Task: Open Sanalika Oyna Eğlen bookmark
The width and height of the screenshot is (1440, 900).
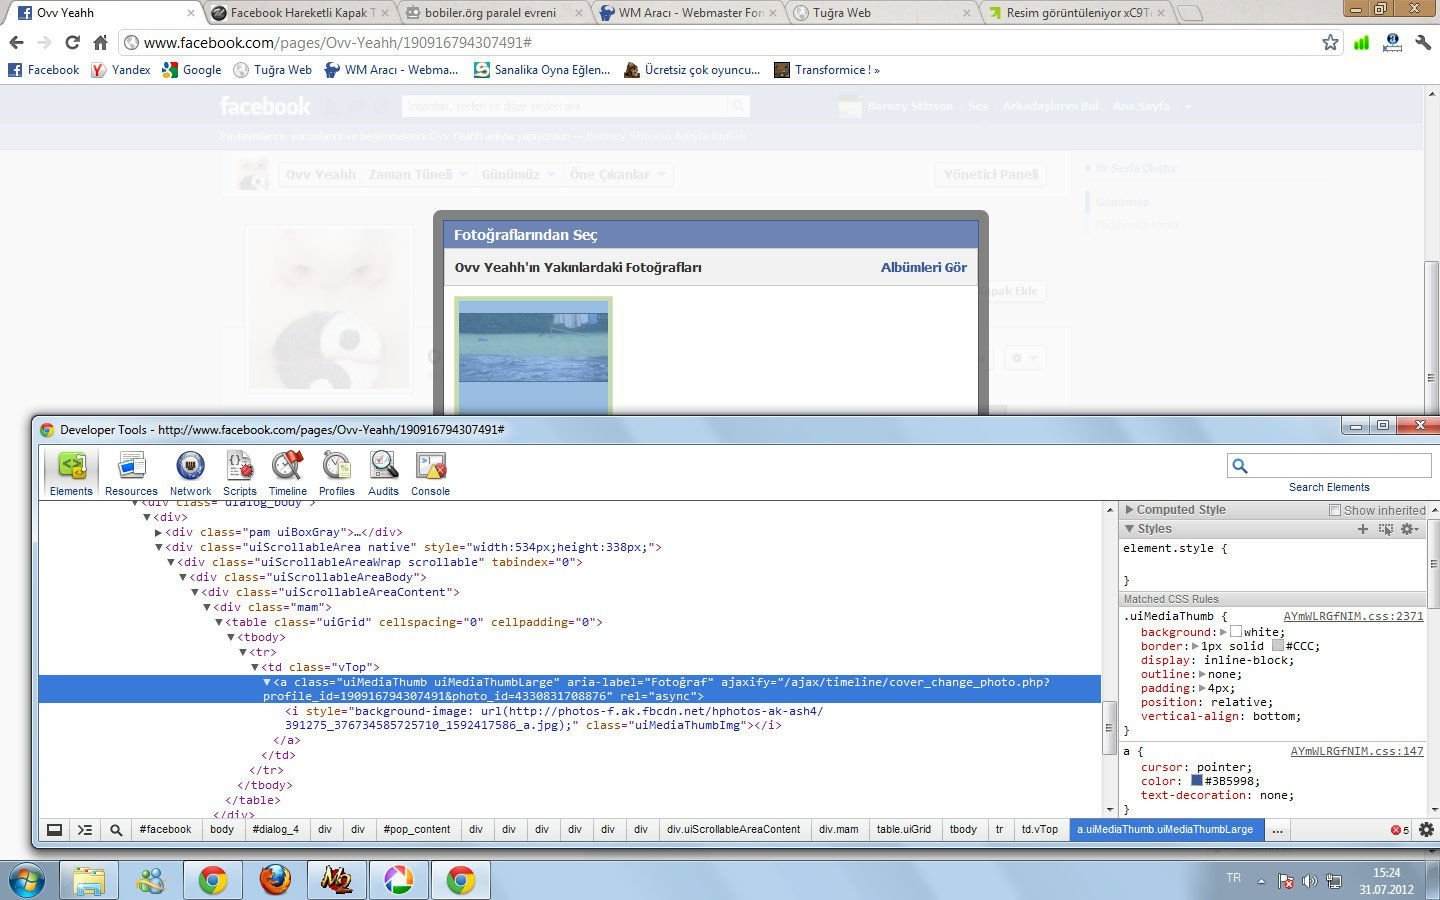Action: pyautogui.click(x=542, y=70)
